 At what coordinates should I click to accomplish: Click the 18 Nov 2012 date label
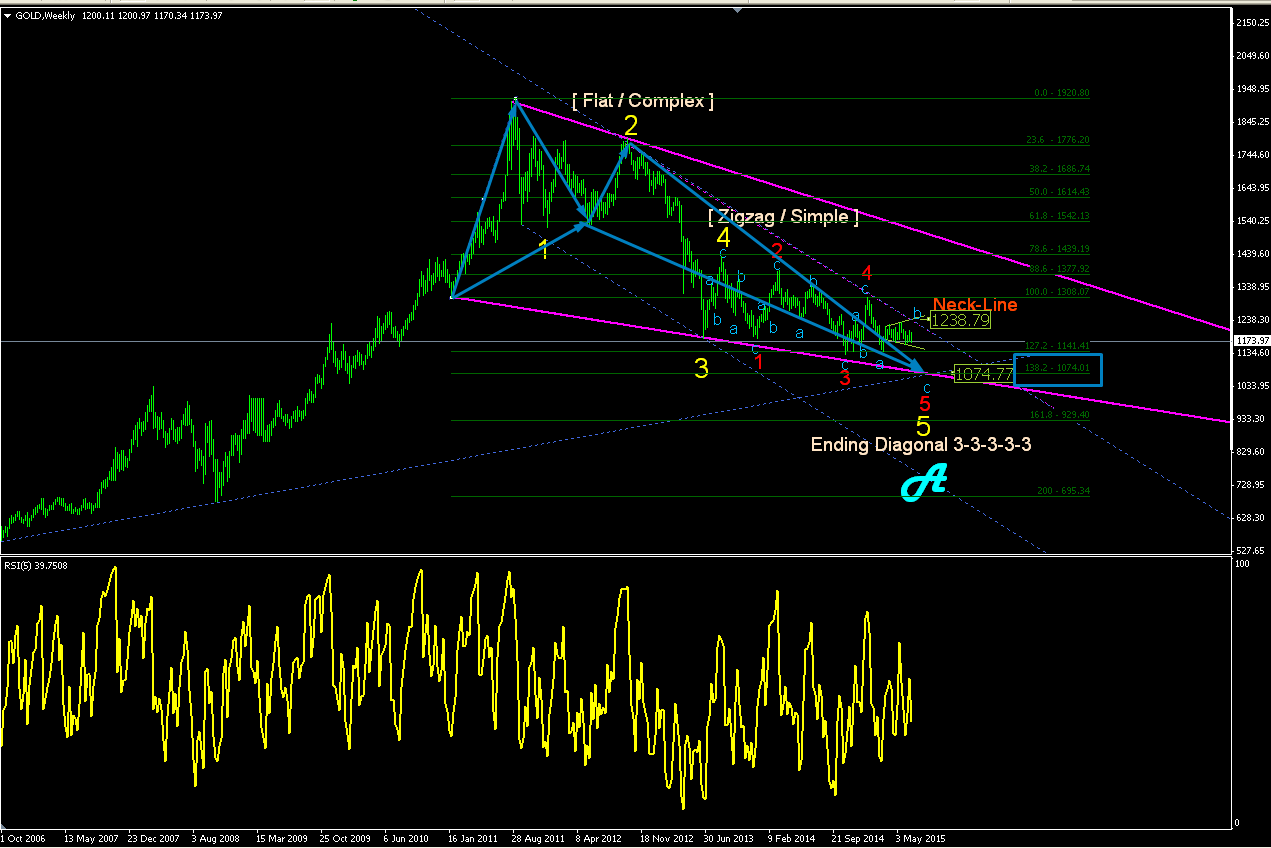coord(666,838)
